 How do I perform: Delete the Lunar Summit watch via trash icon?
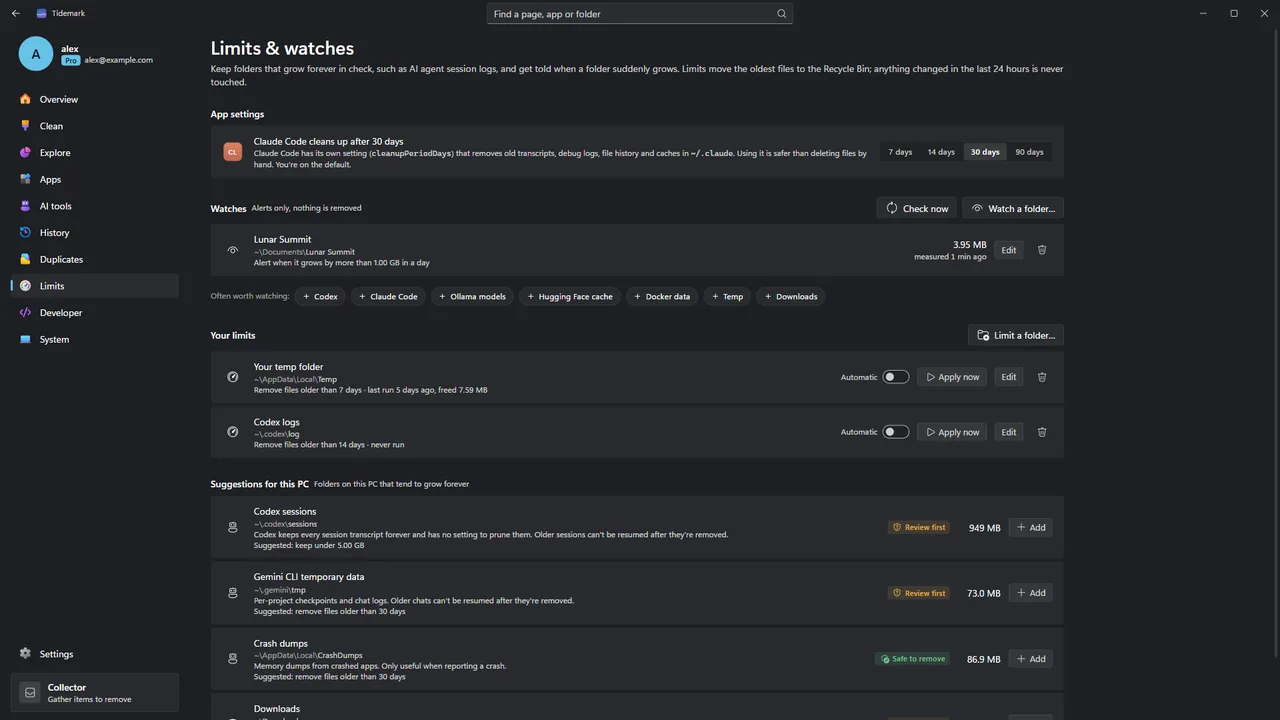point(1042,250)
